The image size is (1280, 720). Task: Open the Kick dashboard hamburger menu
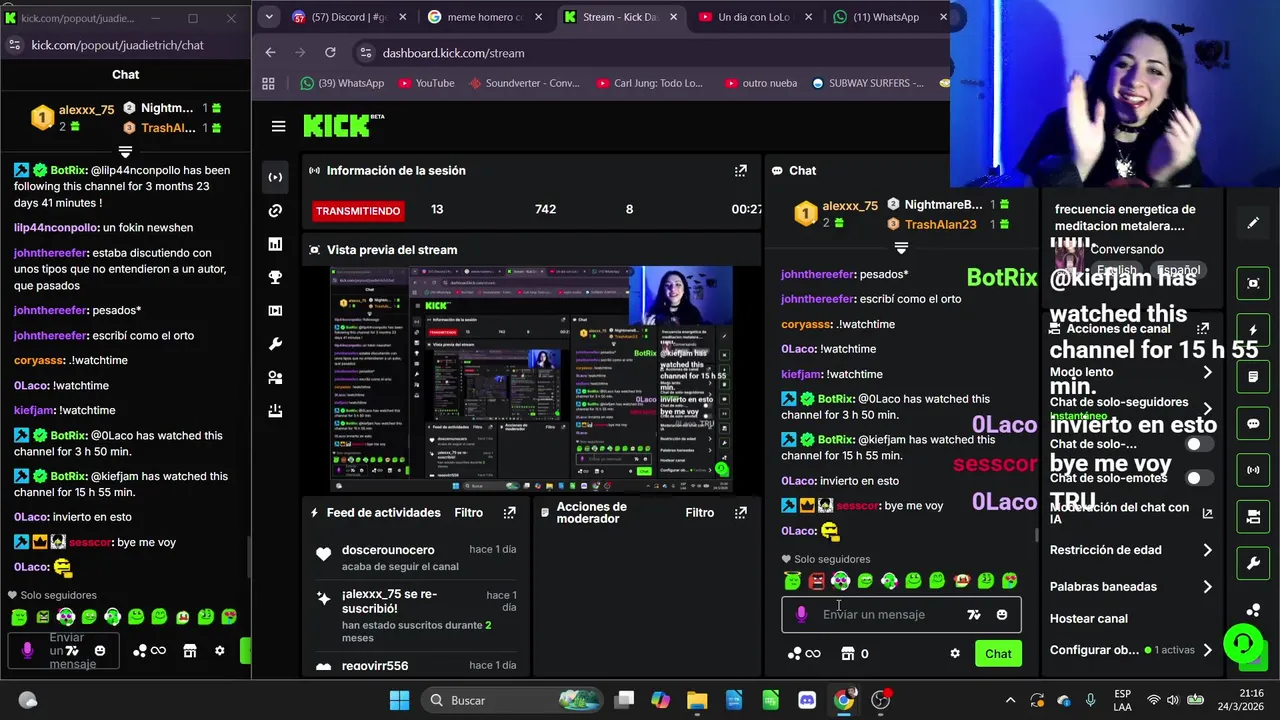(x=278, y=126)
